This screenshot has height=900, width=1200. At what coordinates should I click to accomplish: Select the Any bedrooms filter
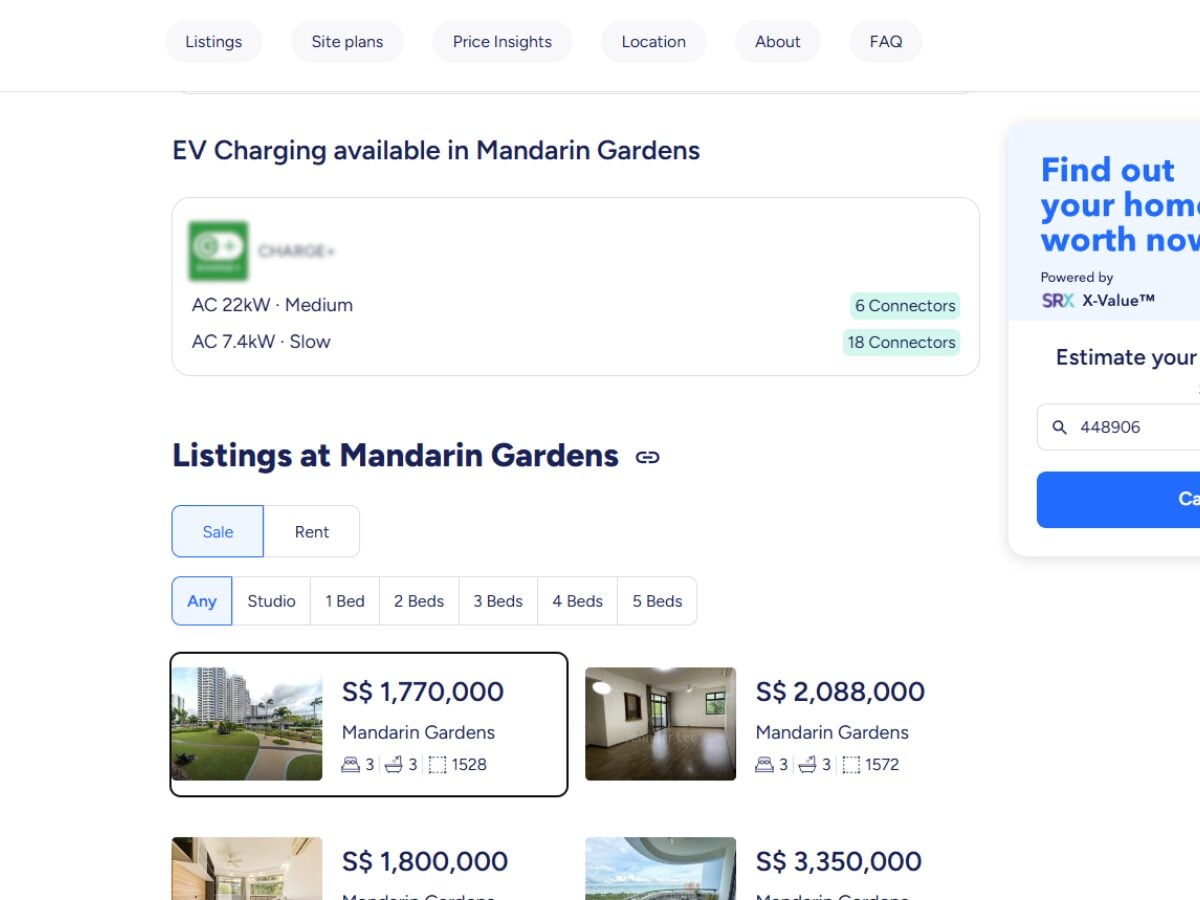tap(201, 601)
